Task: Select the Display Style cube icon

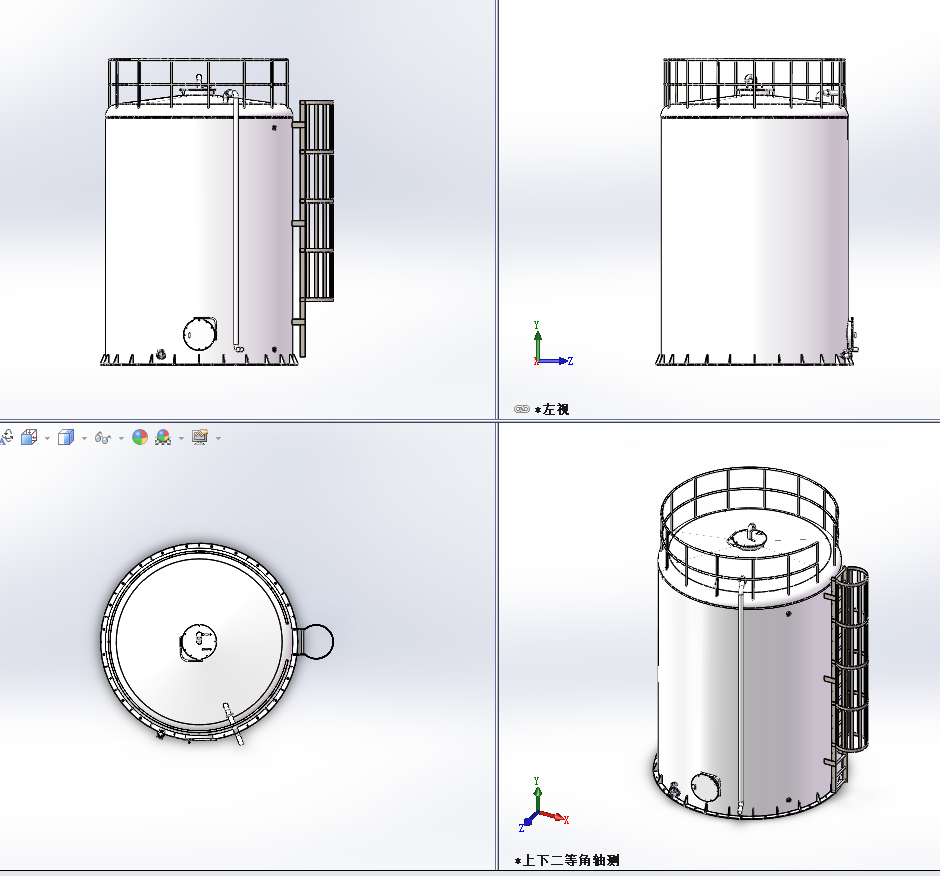Action: point(66,438)
